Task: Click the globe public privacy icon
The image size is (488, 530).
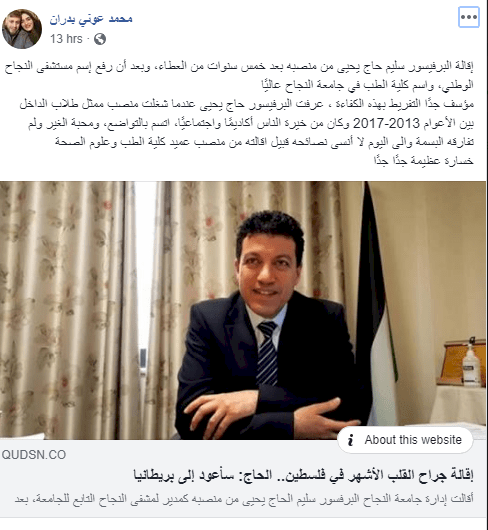Action: point(100,39)
